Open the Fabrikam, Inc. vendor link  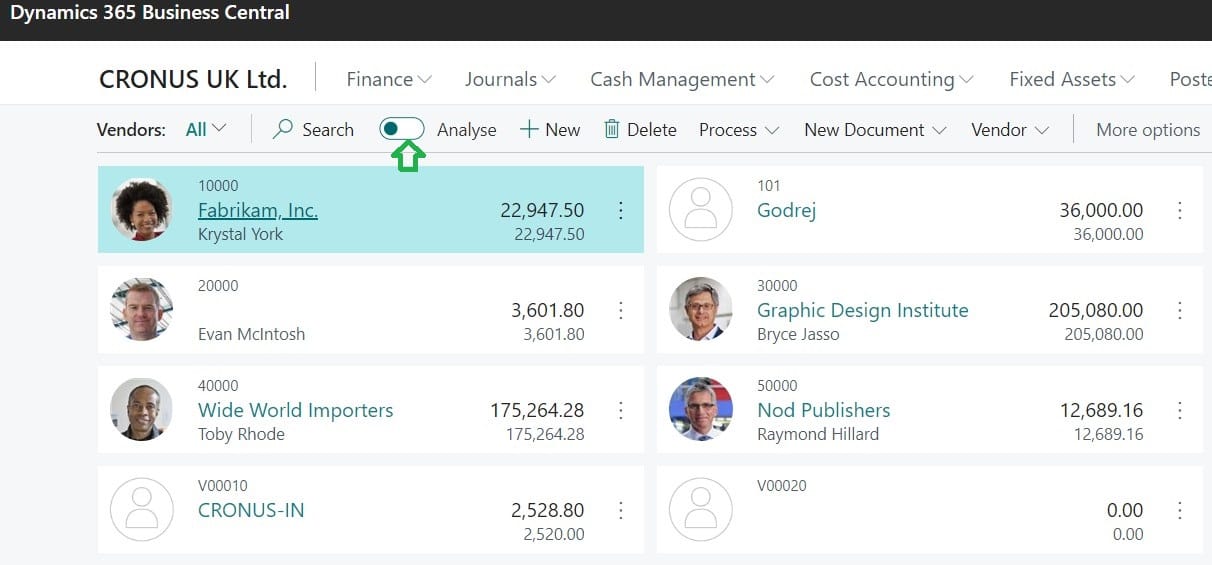tap(258, 210)
